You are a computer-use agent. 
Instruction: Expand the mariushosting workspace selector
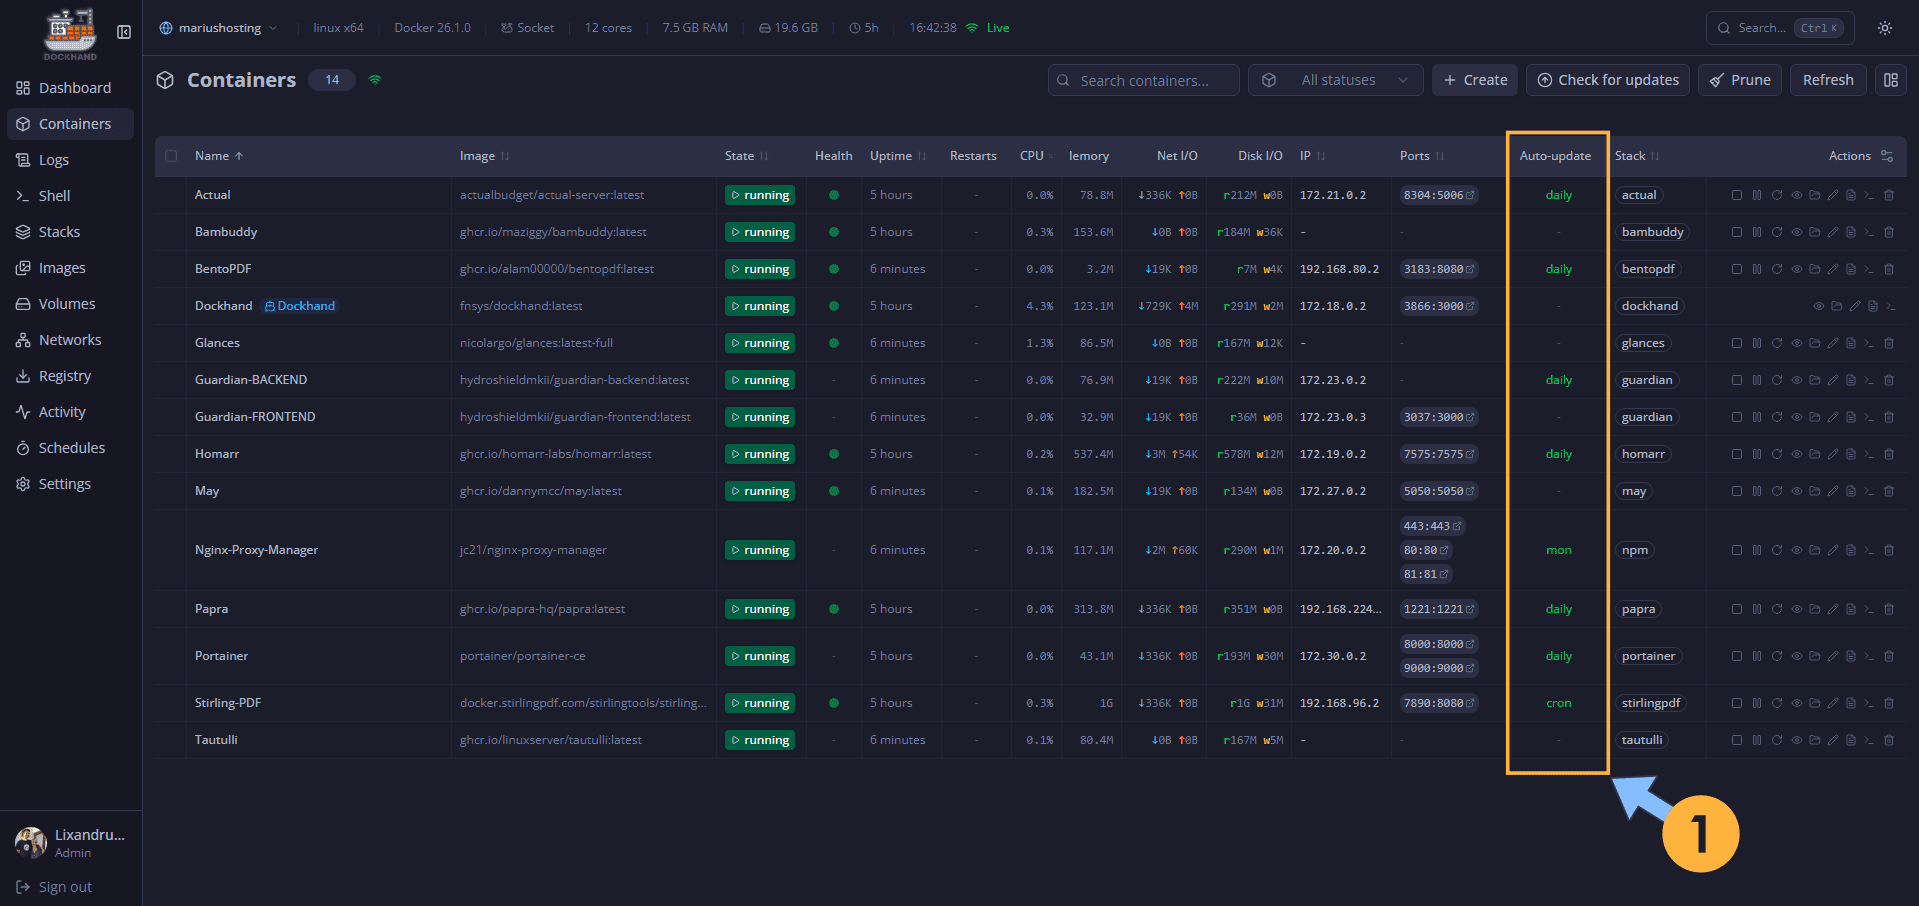tap(218, 27)
